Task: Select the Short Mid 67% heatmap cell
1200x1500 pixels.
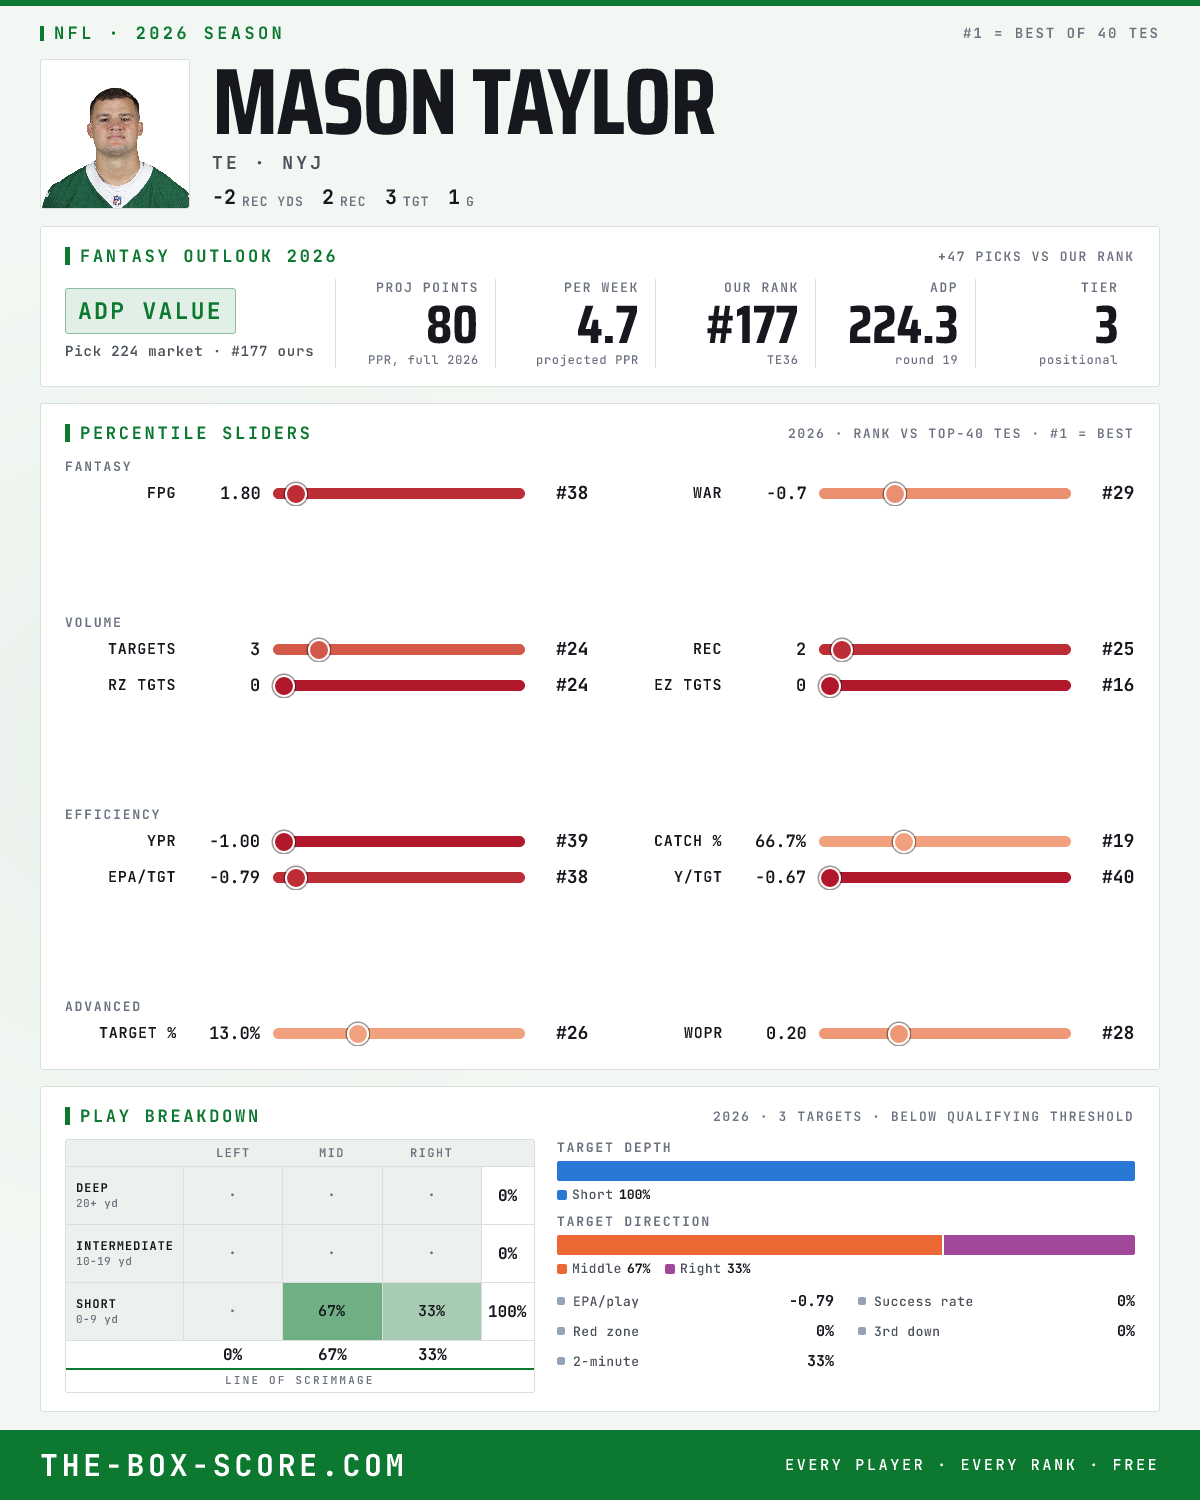Action: pos(332,1311)
